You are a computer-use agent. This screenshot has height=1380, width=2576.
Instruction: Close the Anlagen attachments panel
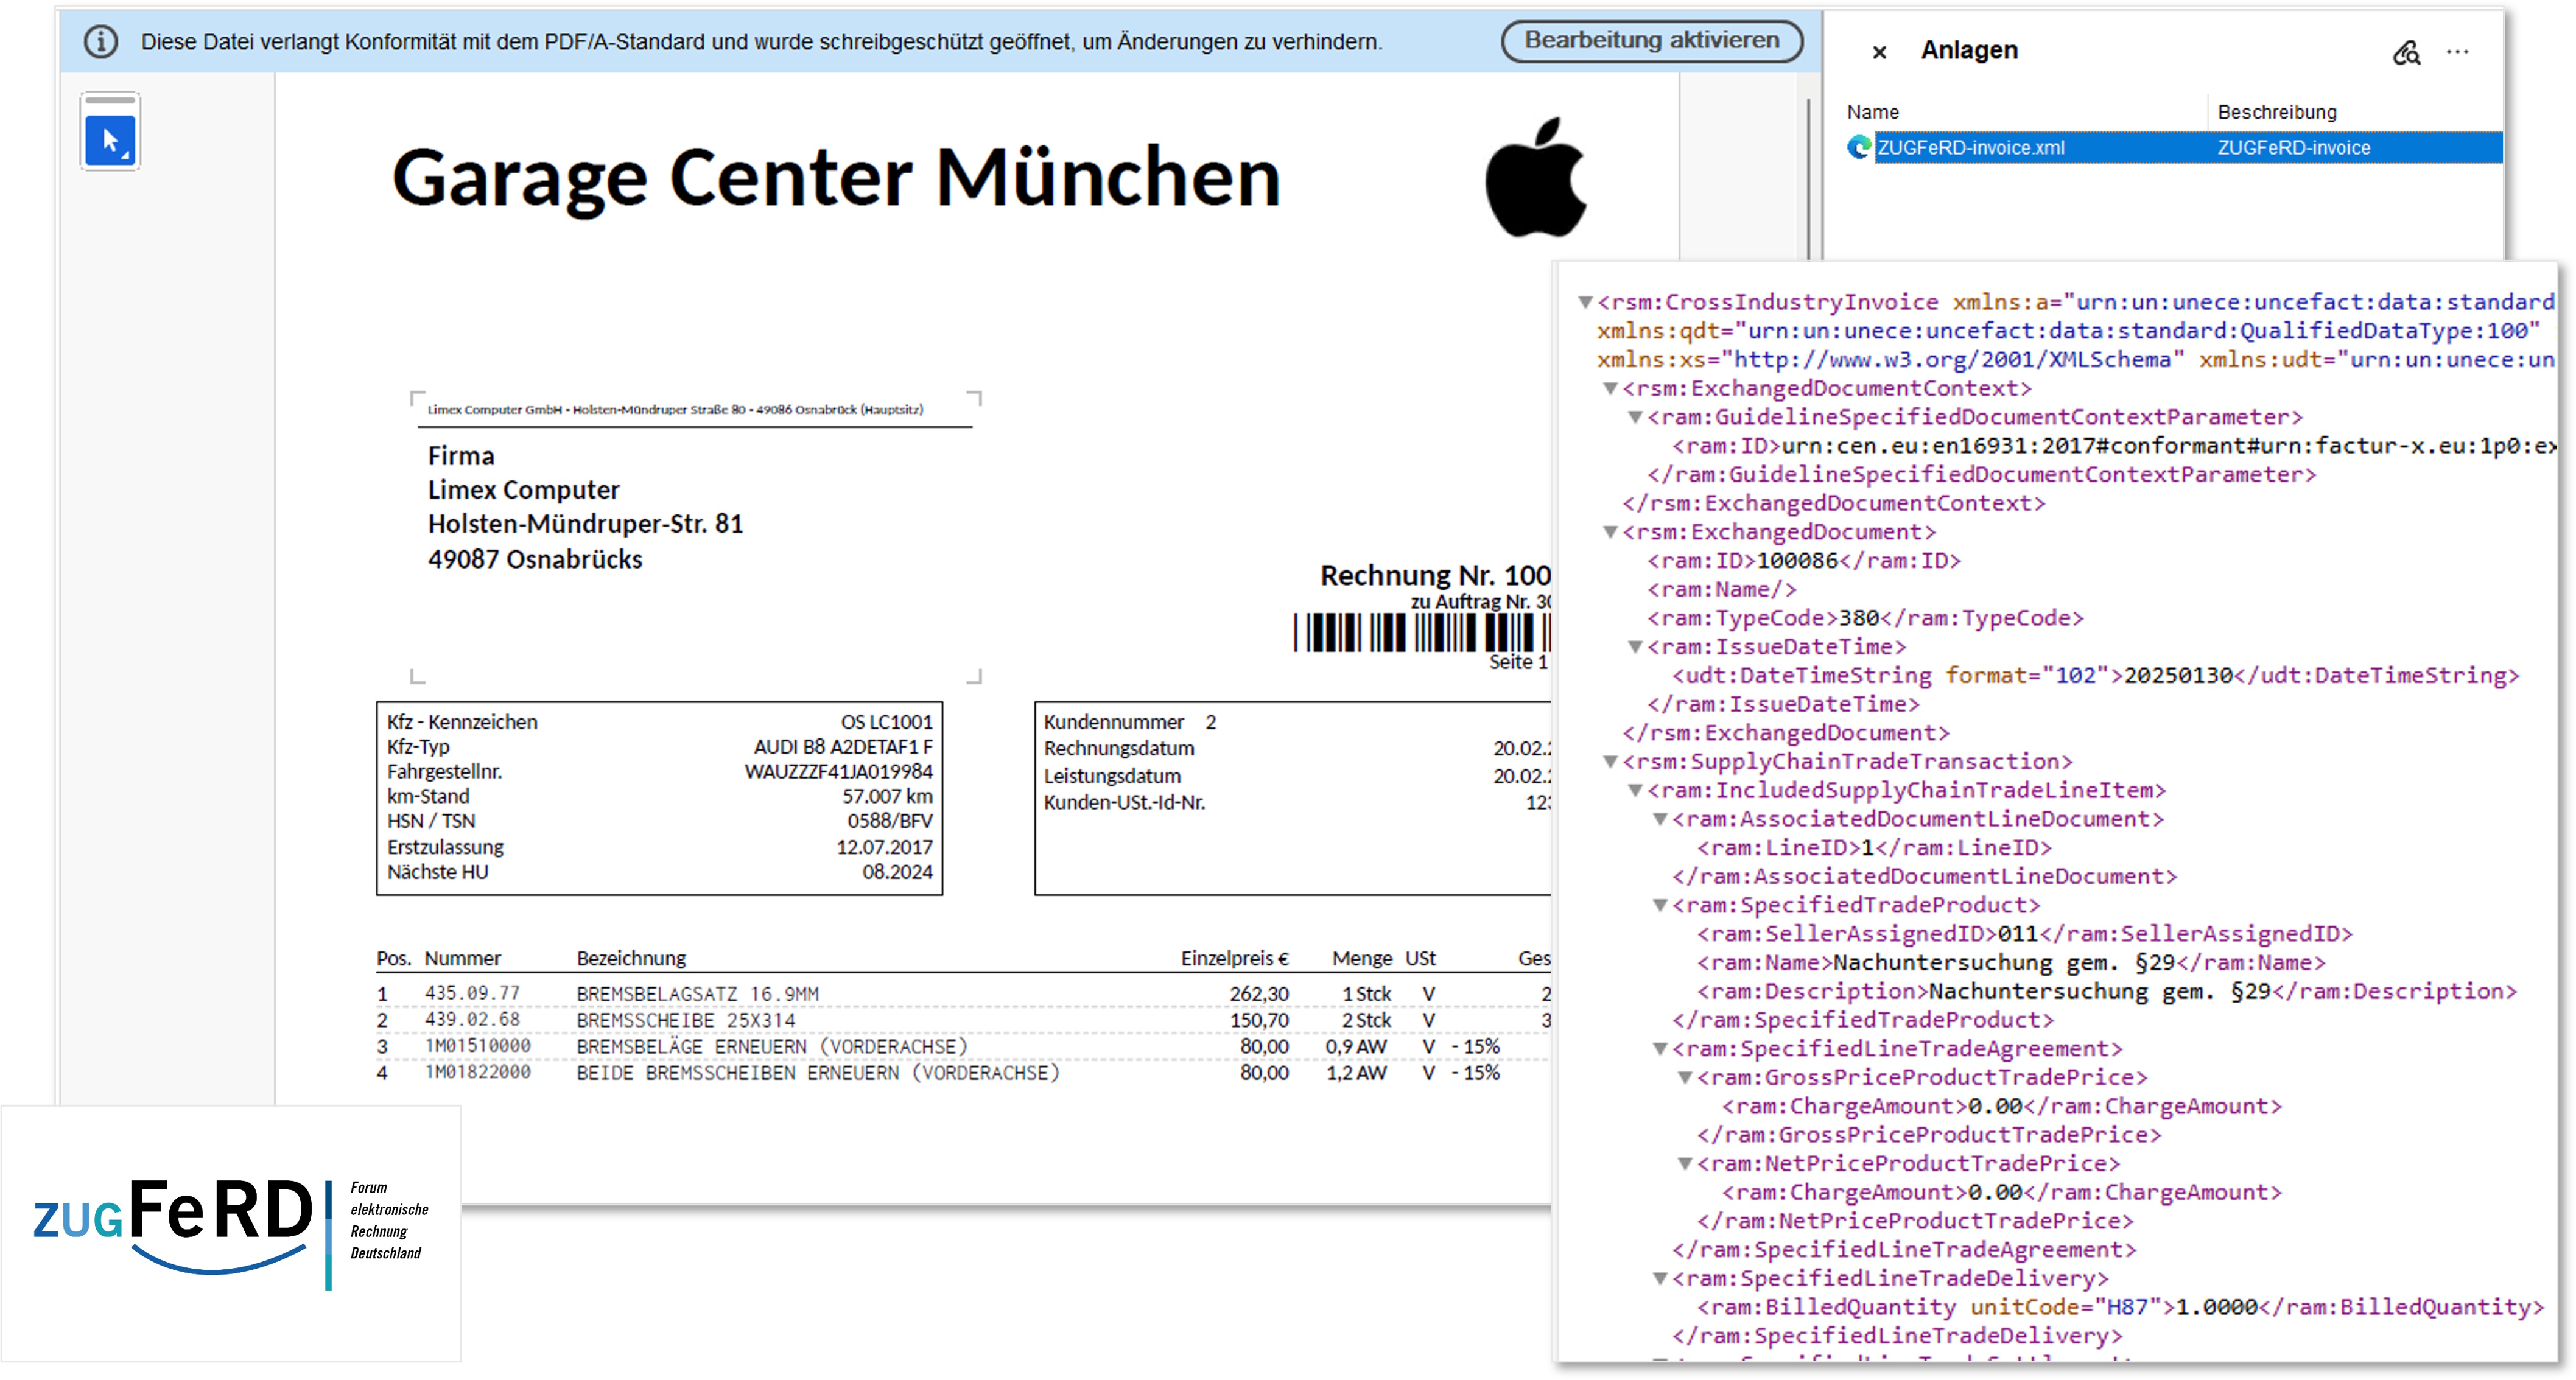(1879, 52)
